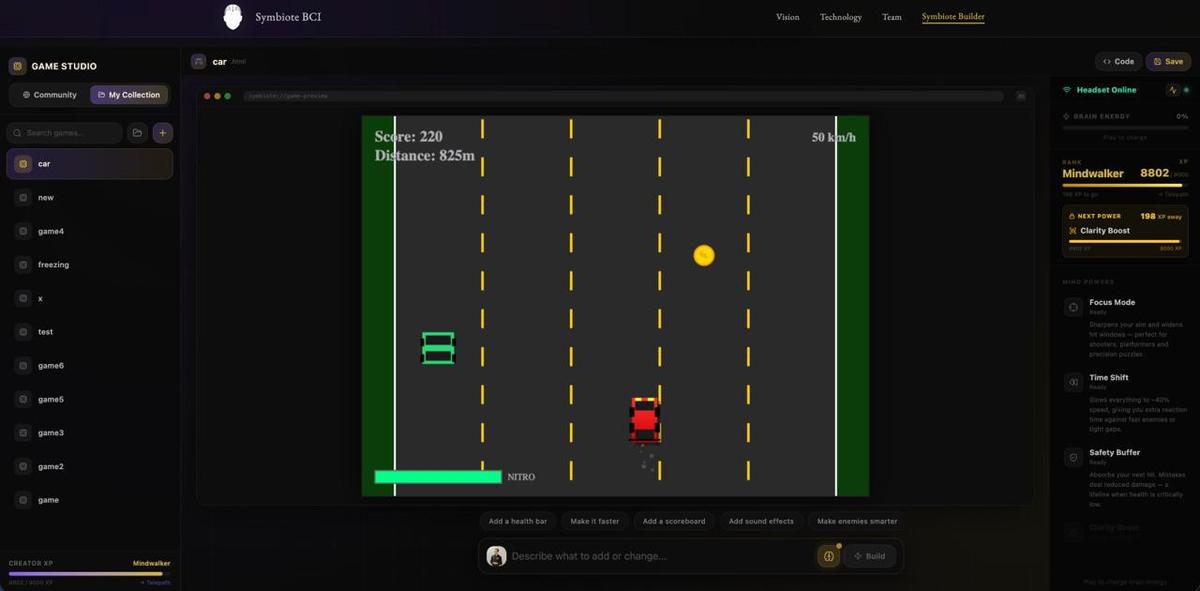The height and width of the screenshot is (591, 1200).
Task: Click the Focus Mode power icon
Action: click(1073, 308)
